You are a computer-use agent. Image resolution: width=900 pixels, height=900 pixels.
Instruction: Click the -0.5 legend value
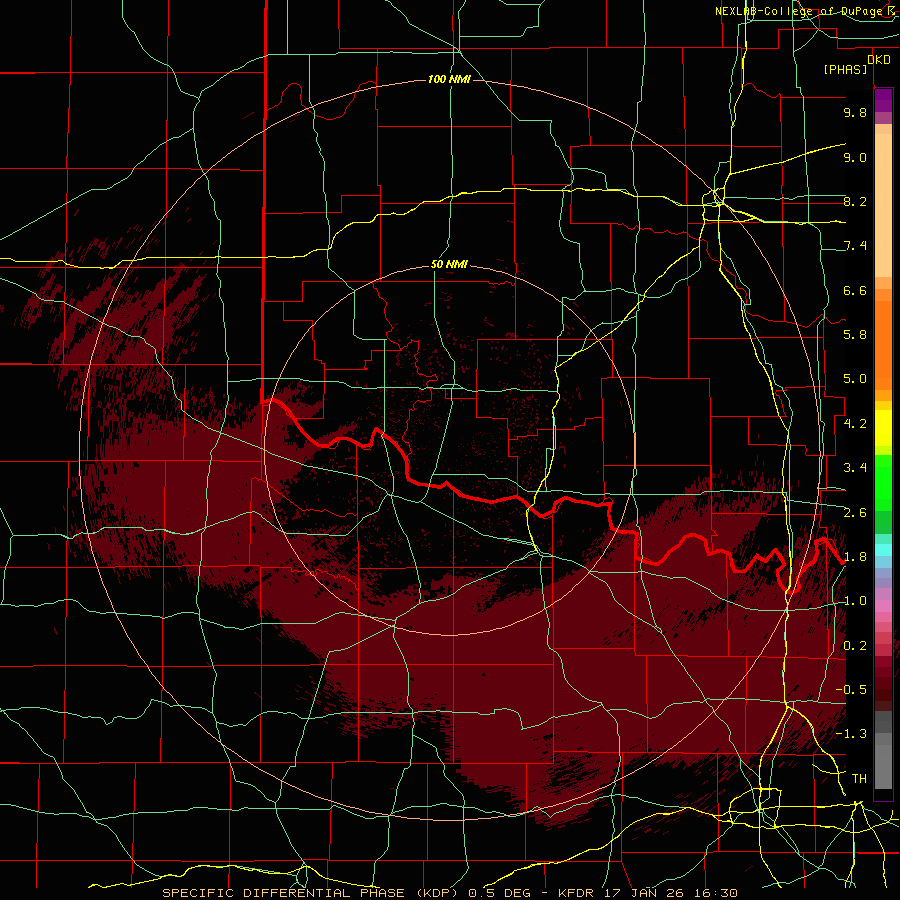851,690
